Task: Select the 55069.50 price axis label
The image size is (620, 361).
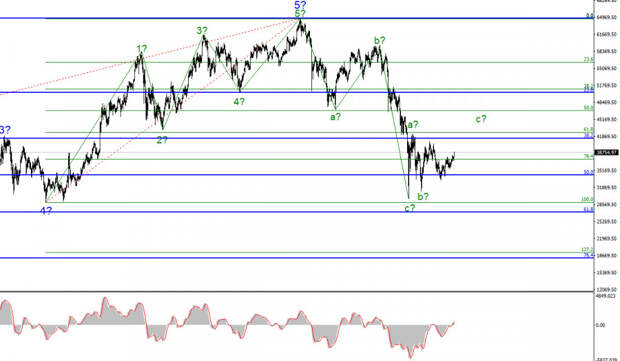Action: [607, 68]
